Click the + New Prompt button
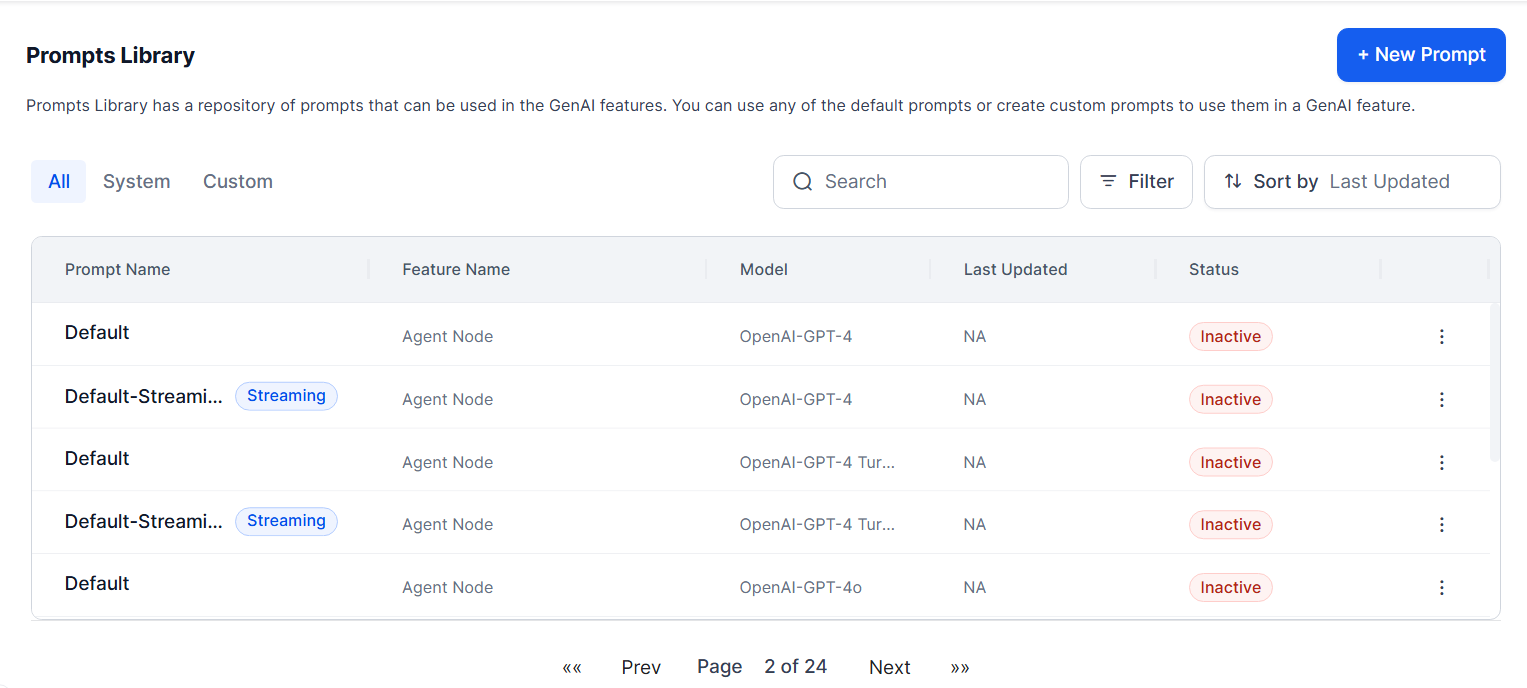The image size is (1527, 688). (x=1420, y=55)
